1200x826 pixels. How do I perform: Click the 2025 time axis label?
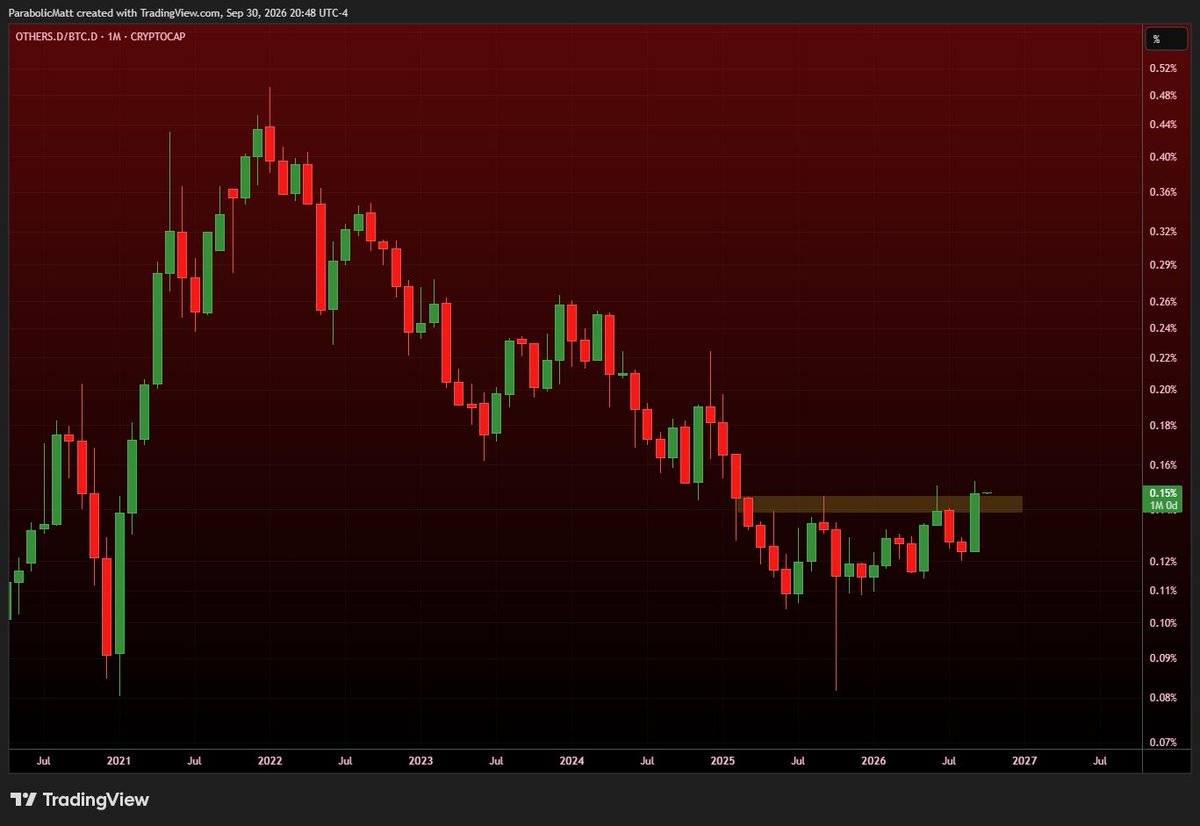tap(723, 761)
